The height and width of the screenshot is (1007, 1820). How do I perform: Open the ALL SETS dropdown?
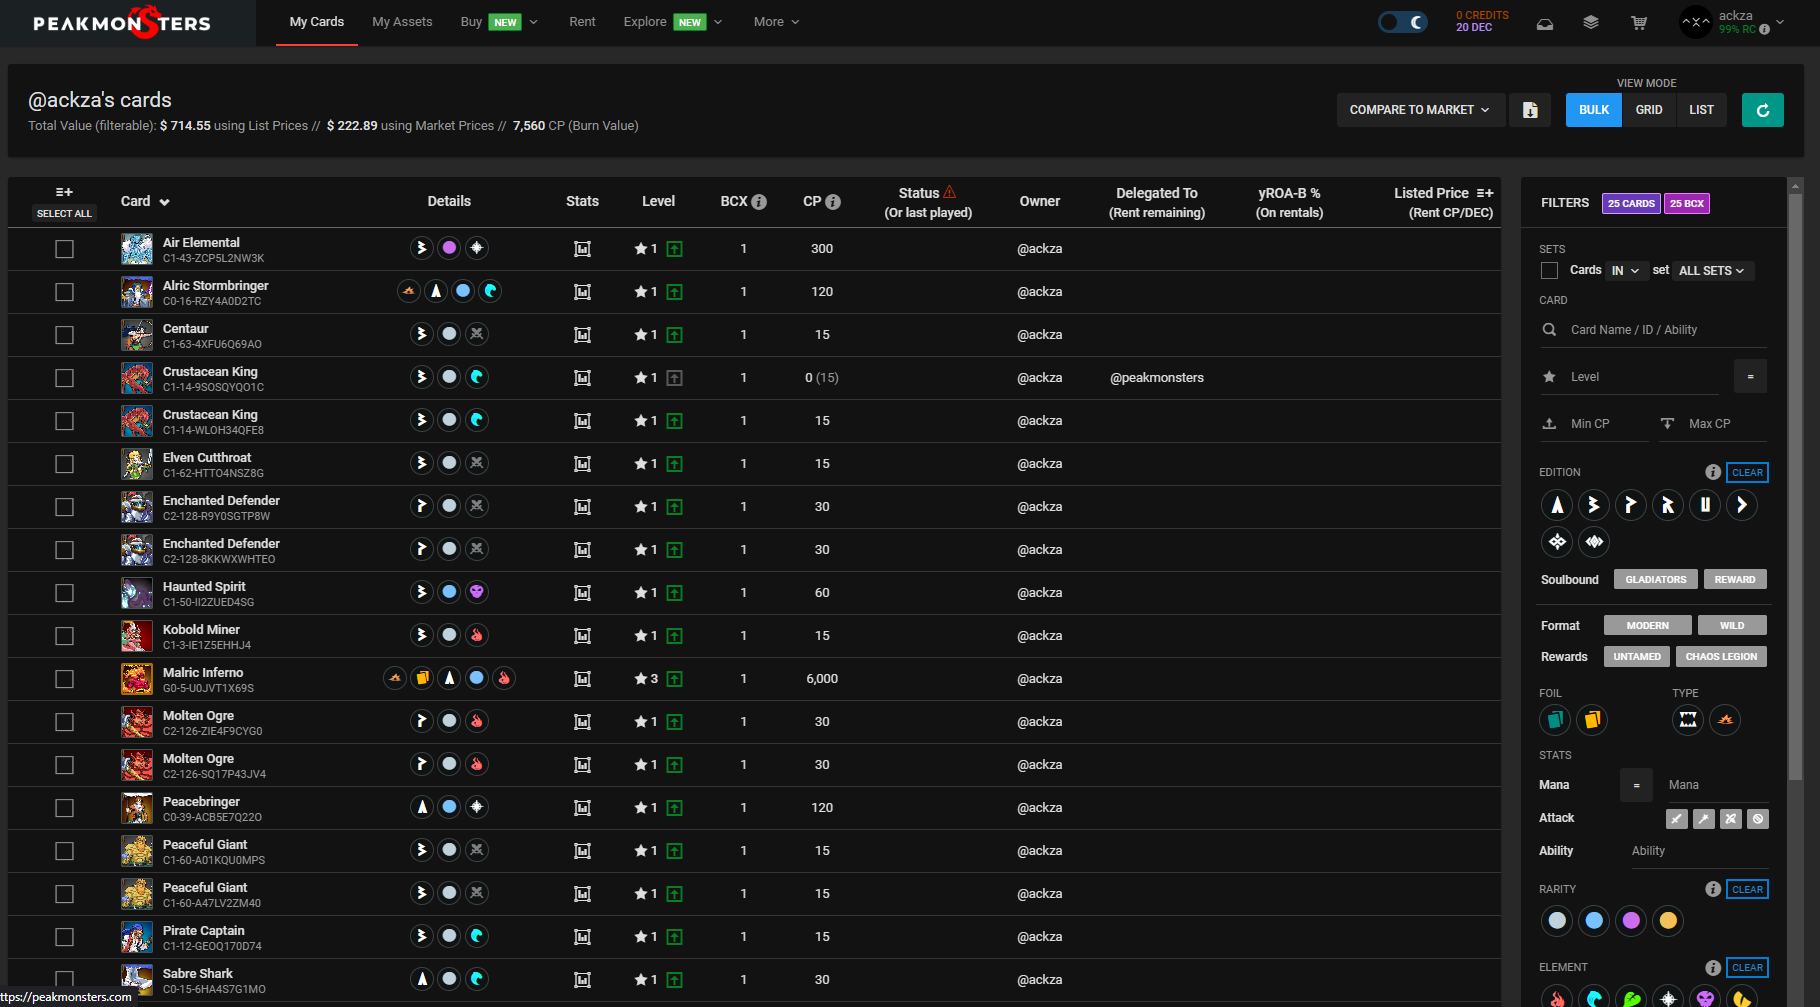pyautogui.click(x=1712, y=271)
